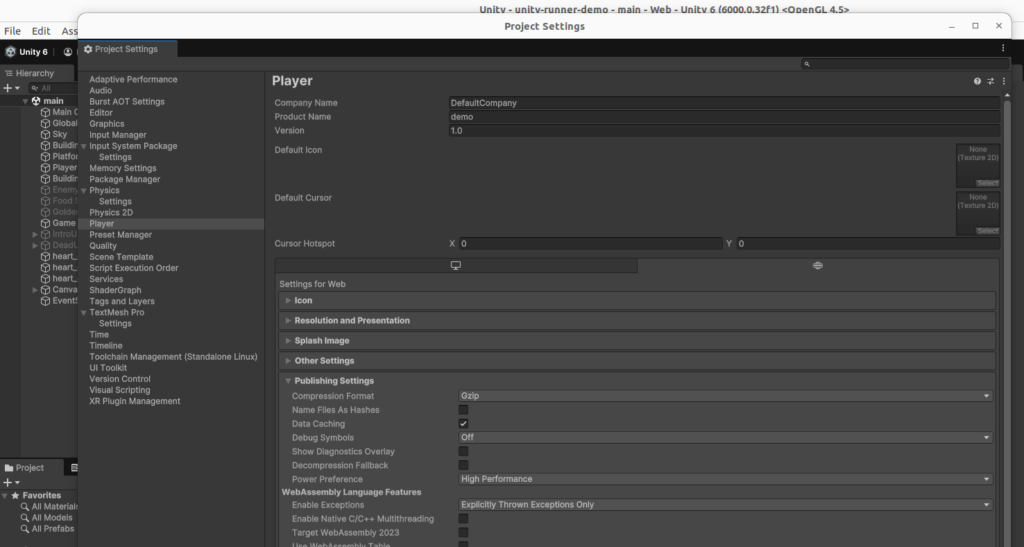Enable Decompression Fallback checkbox
The height and width of the screenshot is (547, 1024).
[463, 465]
